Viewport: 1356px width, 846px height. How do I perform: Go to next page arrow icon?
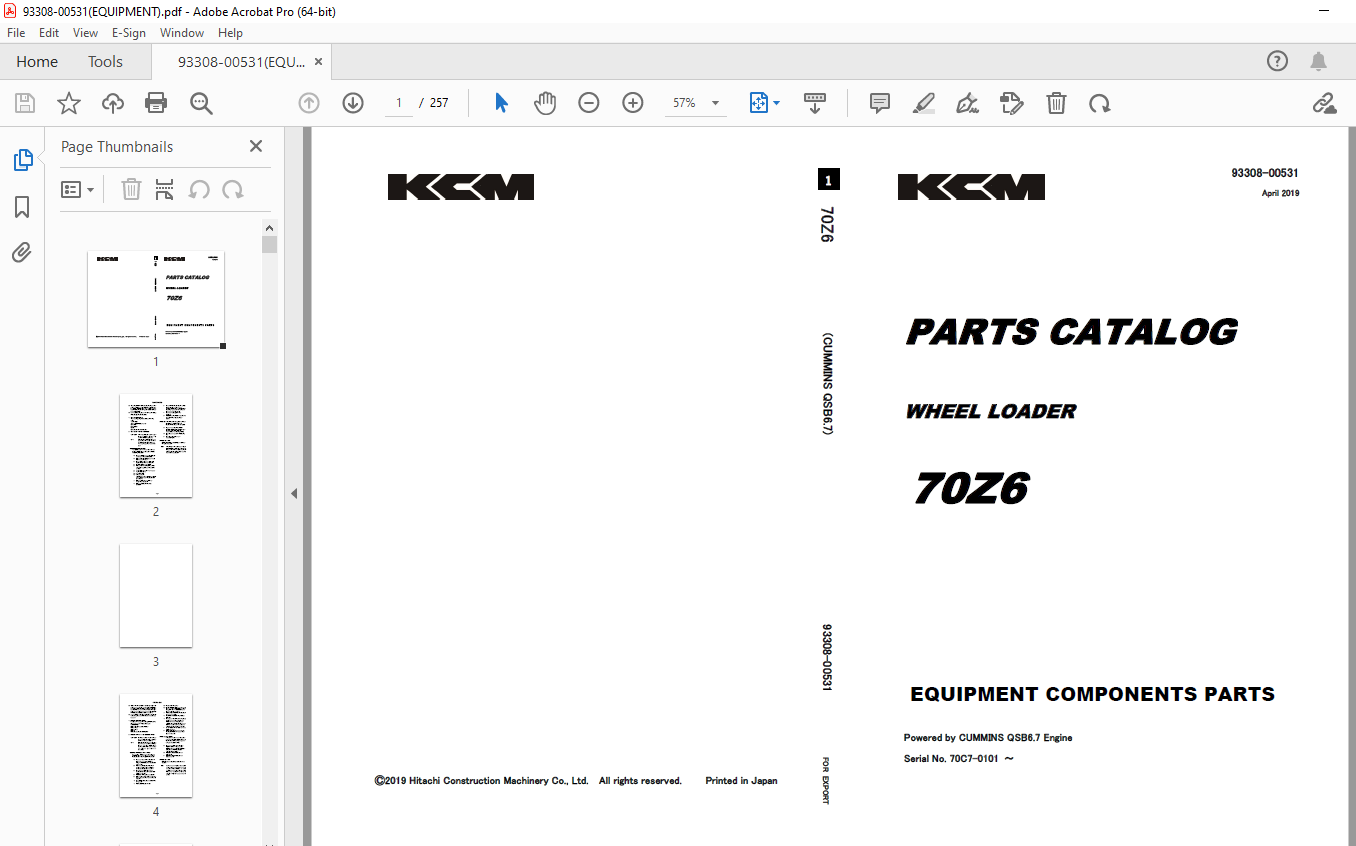pos(353,103)
